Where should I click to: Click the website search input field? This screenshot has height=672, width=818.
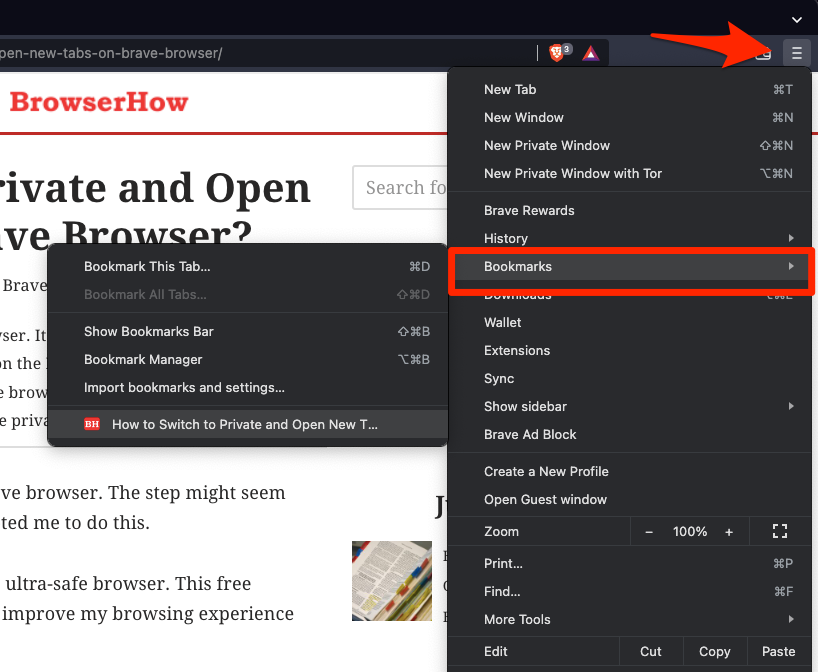coord(400,187)
